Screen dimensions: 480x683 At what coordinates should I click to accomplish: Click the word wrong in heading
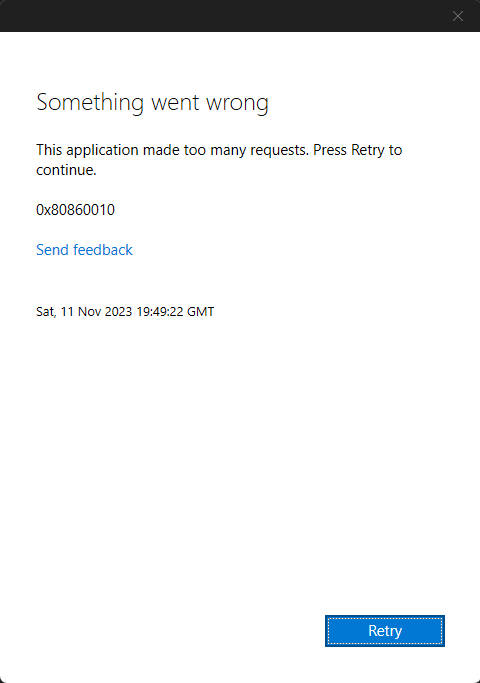pos(237,104)
